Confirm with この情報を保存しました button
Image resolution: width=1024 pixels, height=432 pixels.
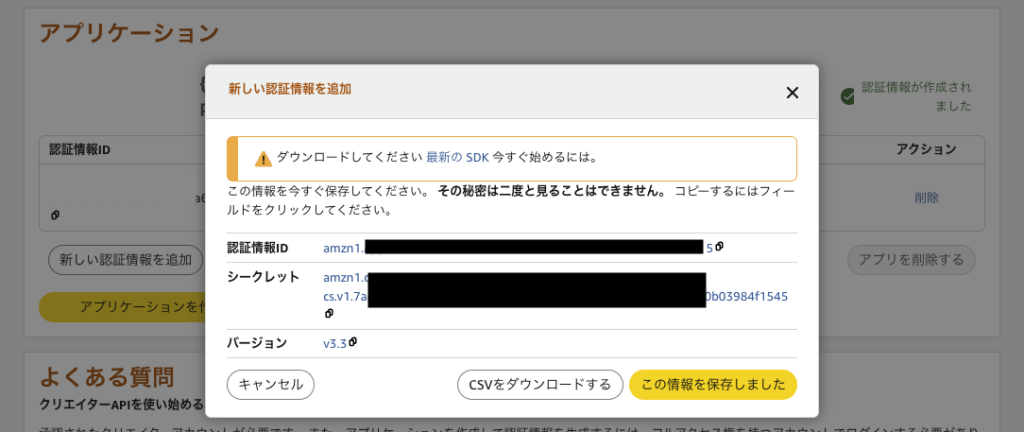coord(713,384)
